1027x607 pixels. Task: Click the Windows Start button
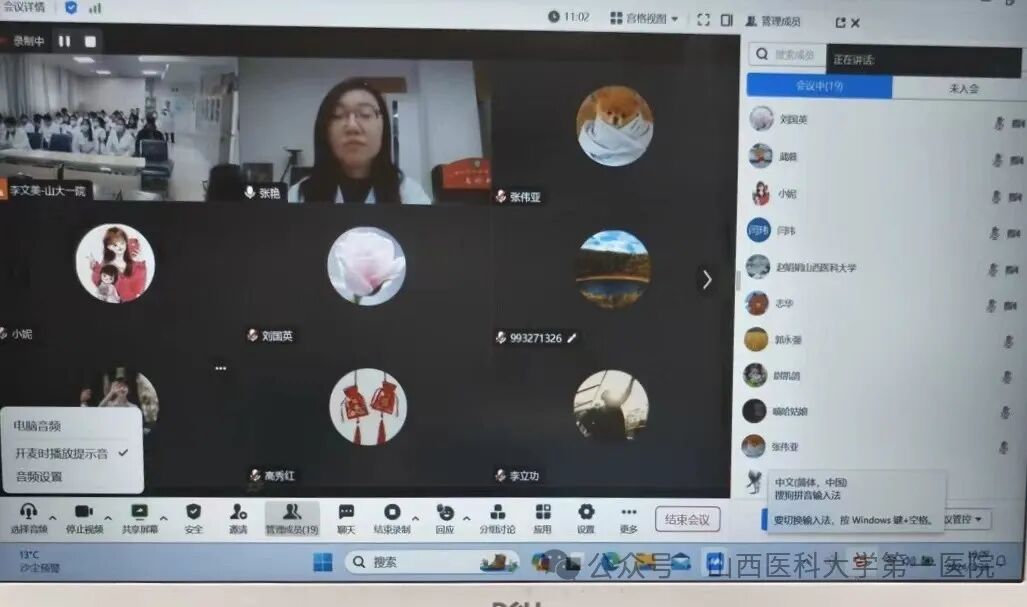click(323, 562)
